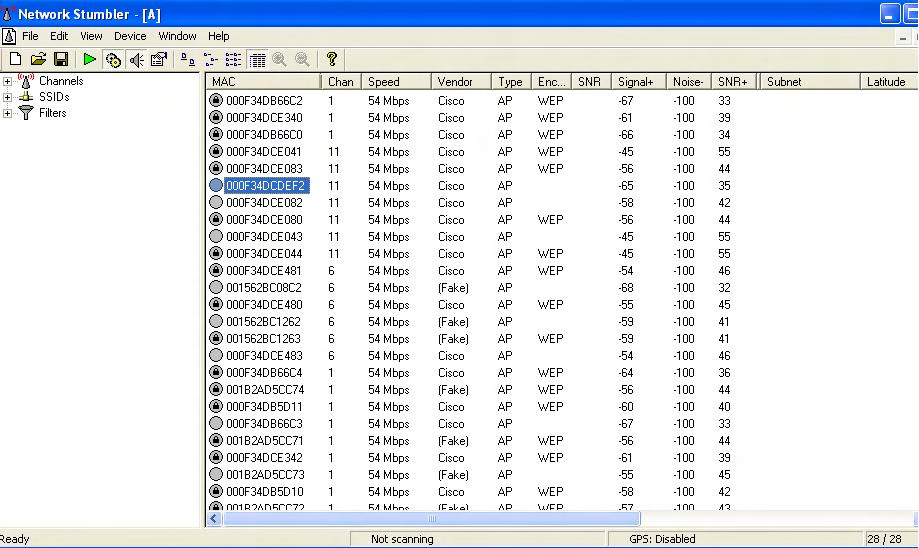Sort by the Speed column header

(396, 81)
